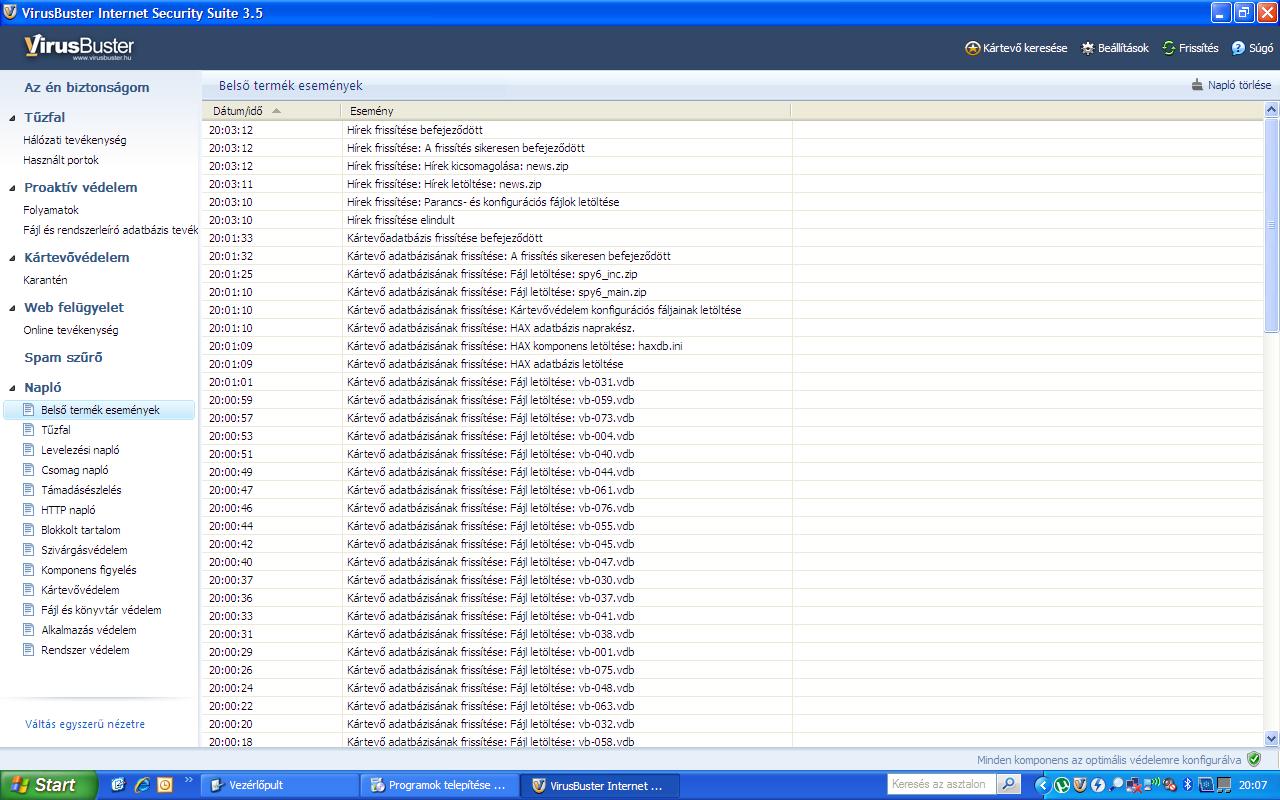
Task: Select row Fájl letöltése: spy6_inc.zip
Action: tap(733, 274)
